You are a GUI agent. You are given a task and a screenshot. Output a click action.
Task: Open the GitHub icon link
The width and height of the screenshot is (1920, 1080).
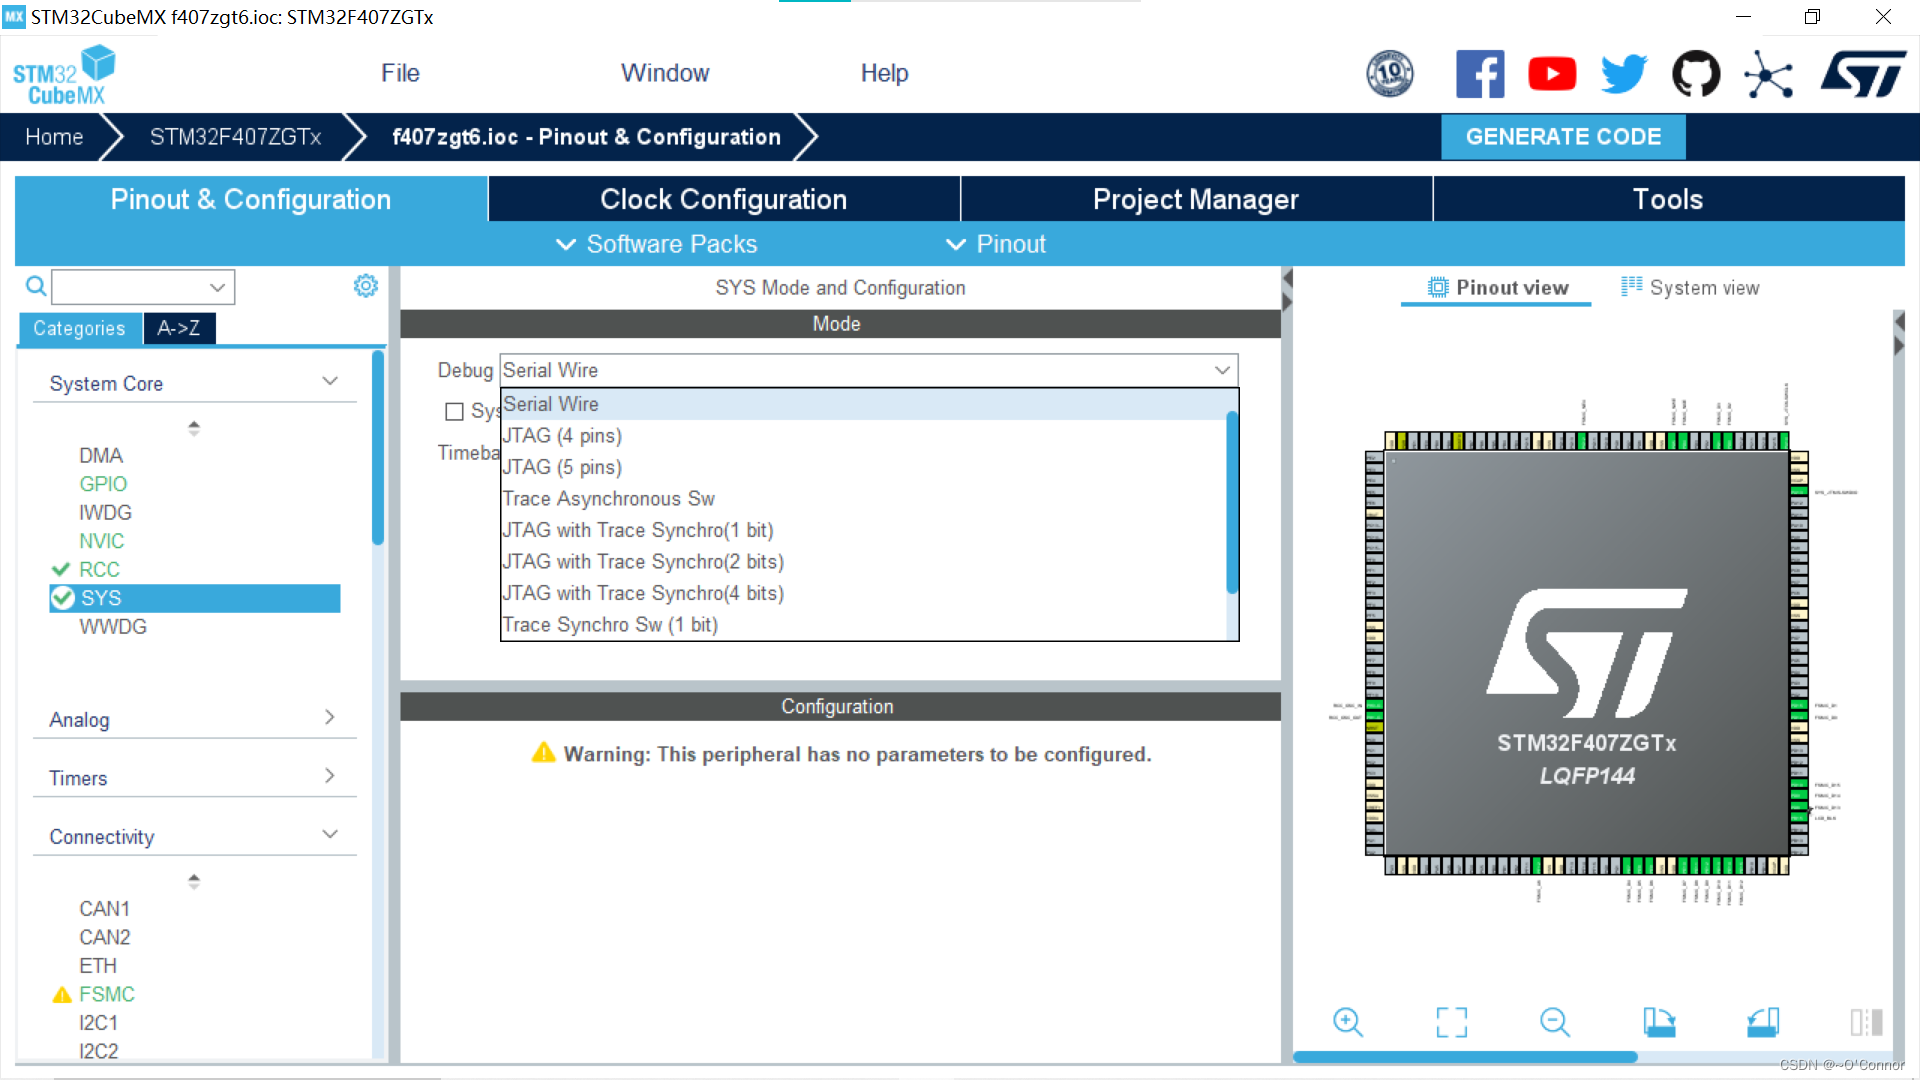tap(1696, 74)
